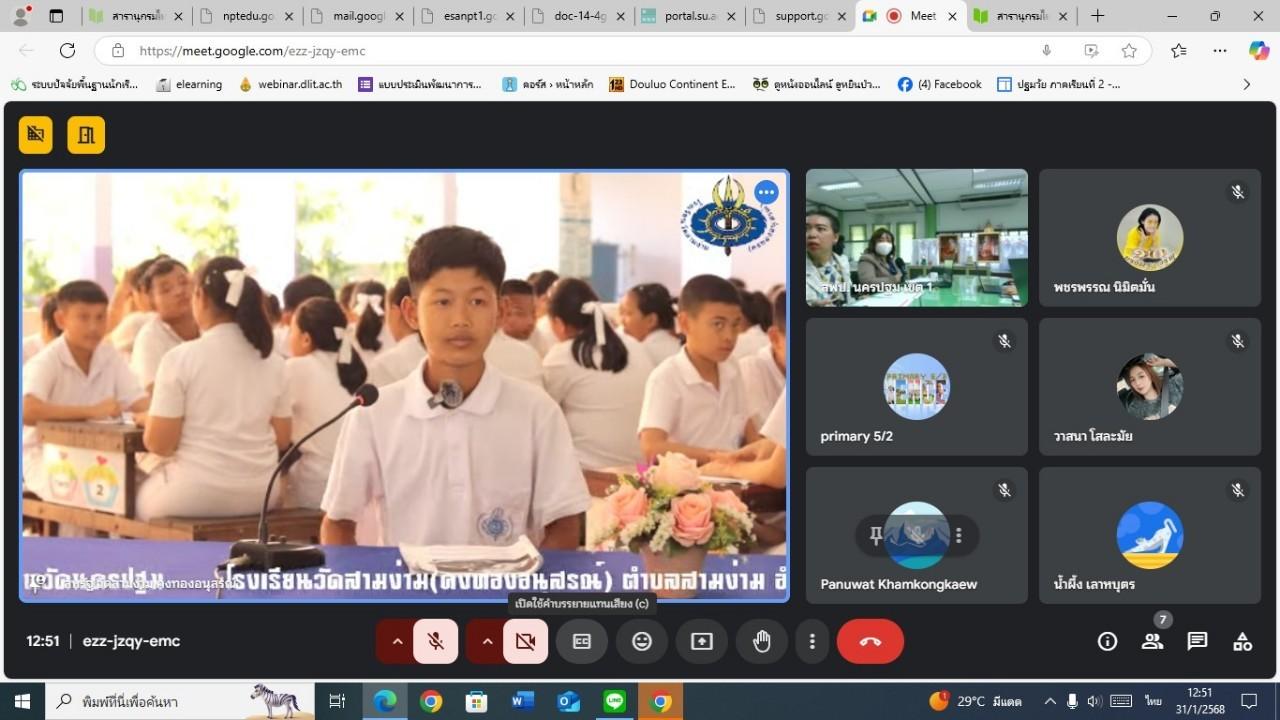The image size is (1280, 720).
Task: Turn on closed captions
Action: click(x=582, y=641)
